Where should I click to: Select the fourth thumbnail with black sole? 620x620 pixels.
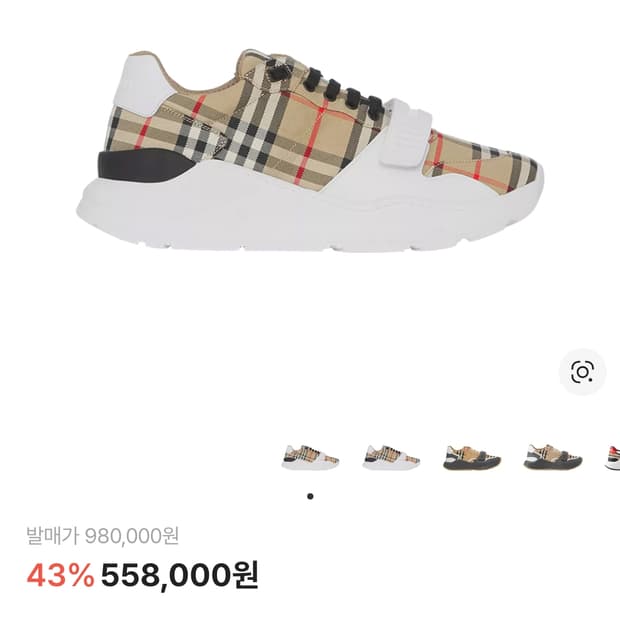click(553, 457)
